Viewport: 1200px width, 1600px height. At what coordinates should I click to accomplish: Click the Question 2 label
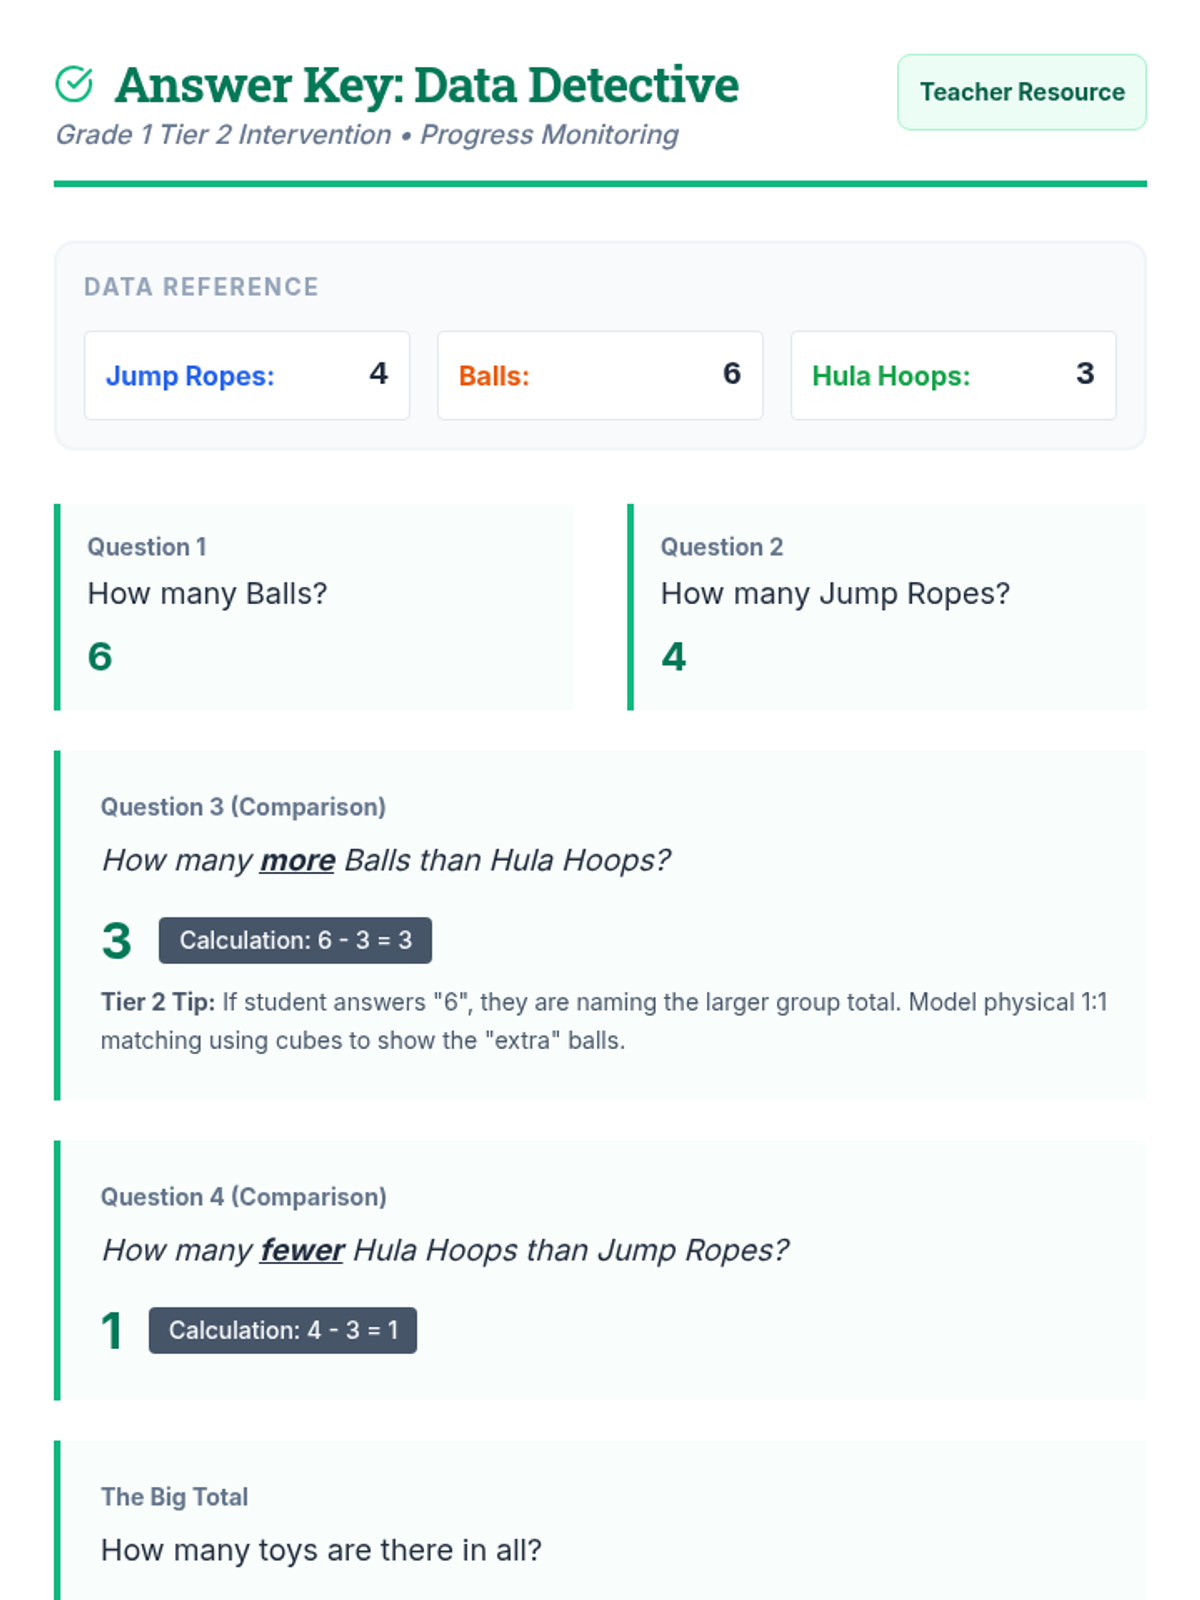click(721, 547)
